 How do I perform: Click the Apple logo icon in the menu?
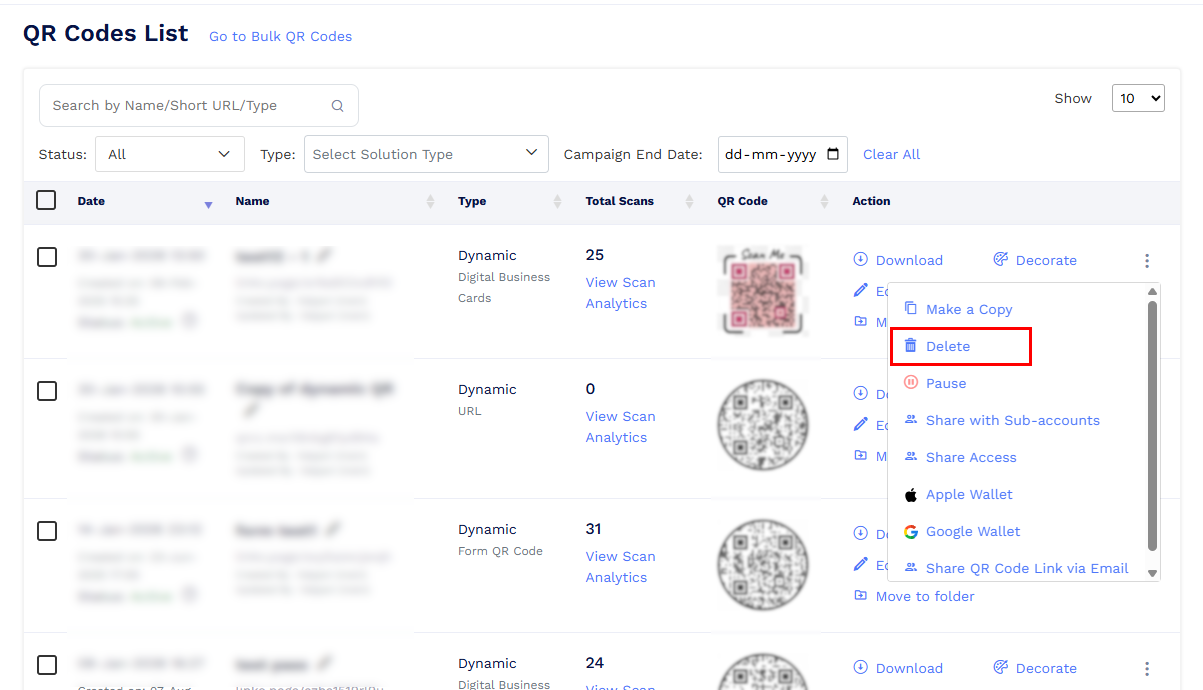(x=911, y=494)
